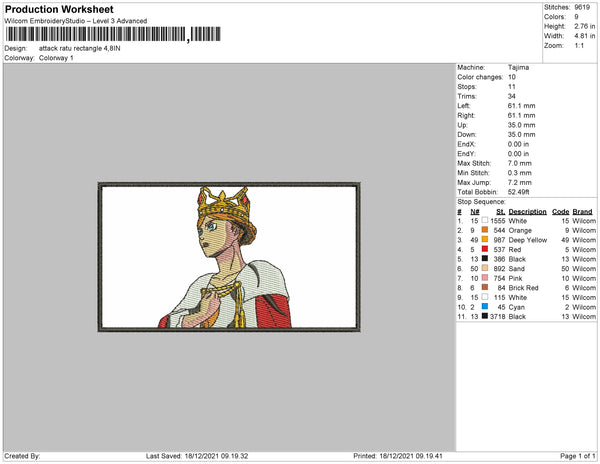Click the Down value '35.0 mm'
The height and width of the screenshot is (464, 600).
tap(522, 135)
